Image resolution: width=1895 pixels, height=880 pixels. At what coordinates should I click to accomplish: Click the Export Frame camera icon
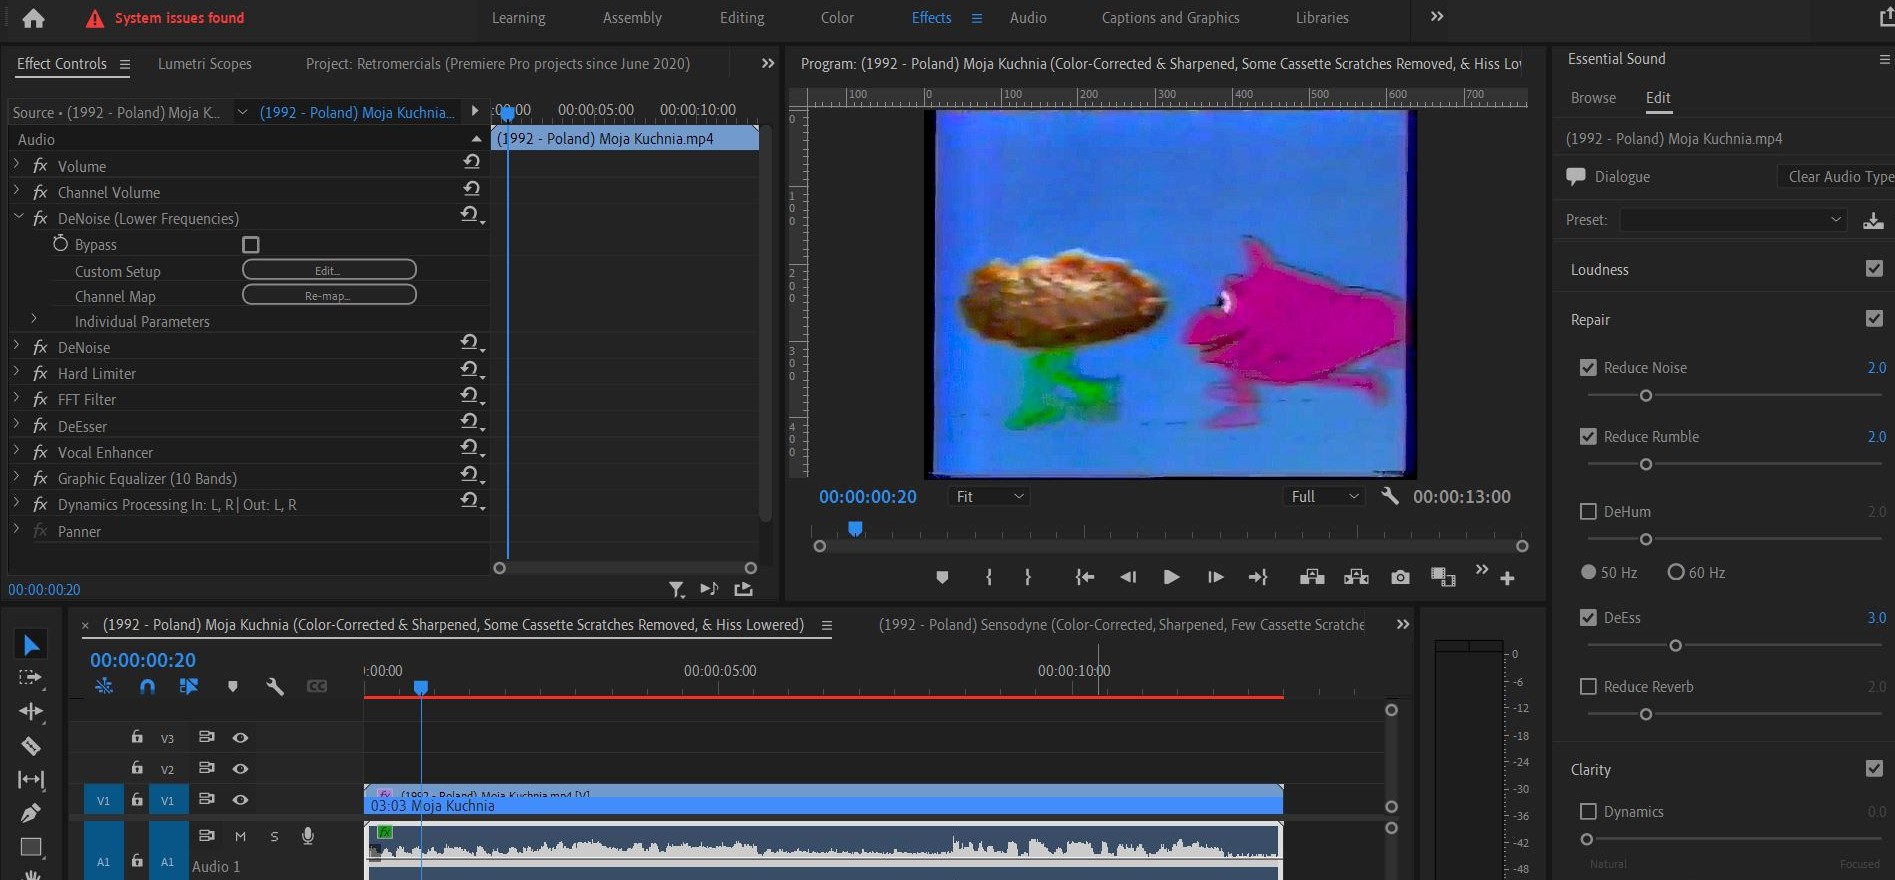pyautogui.click(x=1400, y=577)
